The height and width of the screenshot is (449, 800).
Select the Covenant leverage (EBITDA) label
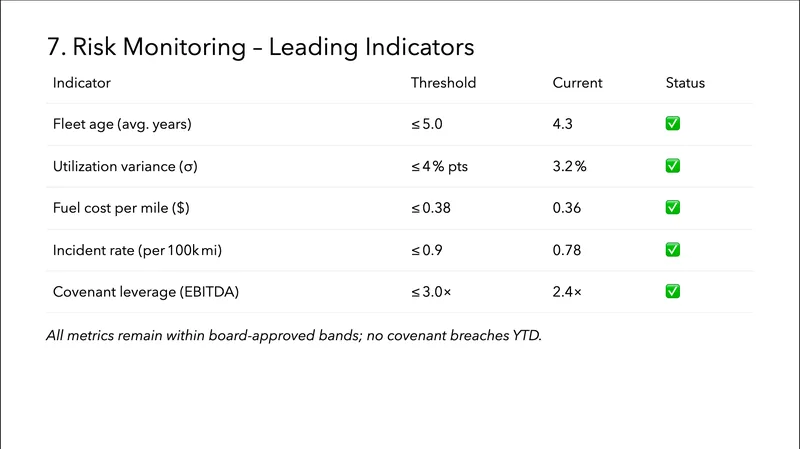pyautogui.click(x=146, y=292)
